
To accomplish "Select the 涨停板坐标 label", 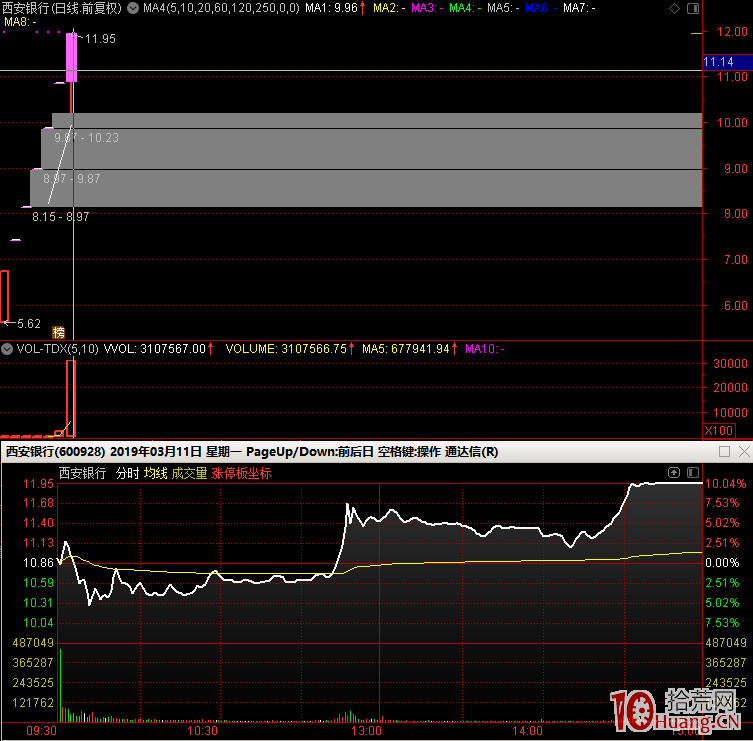I will pos(241,474).
